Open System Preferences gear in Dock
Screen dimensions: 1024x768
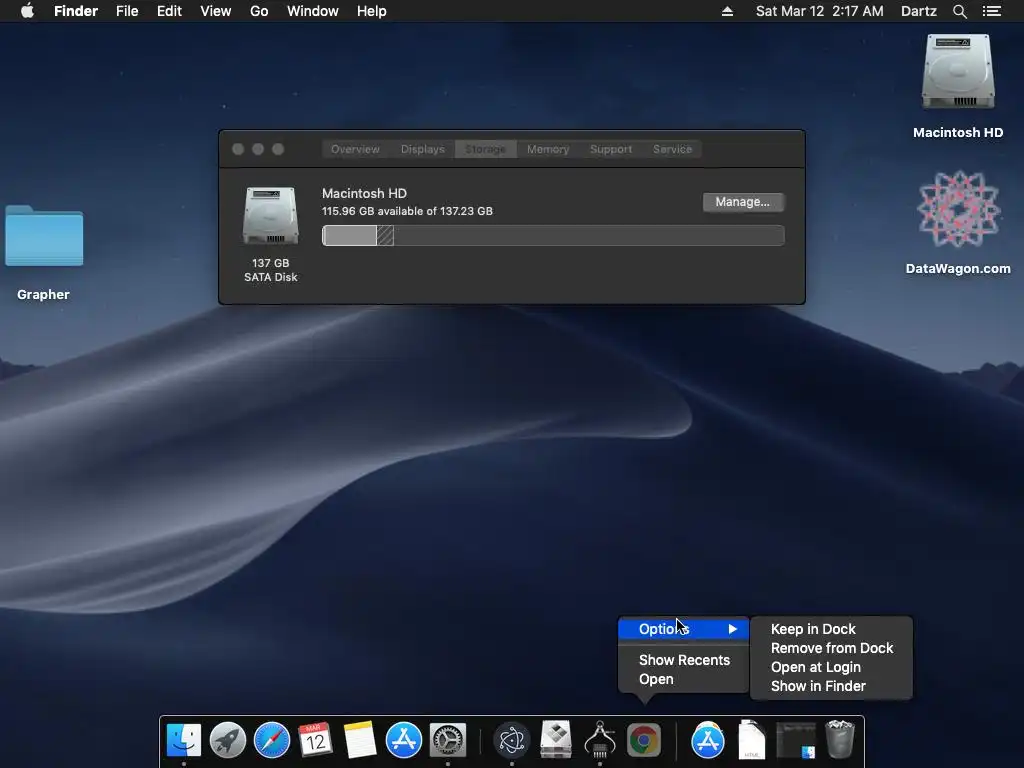tap(447, 740)
